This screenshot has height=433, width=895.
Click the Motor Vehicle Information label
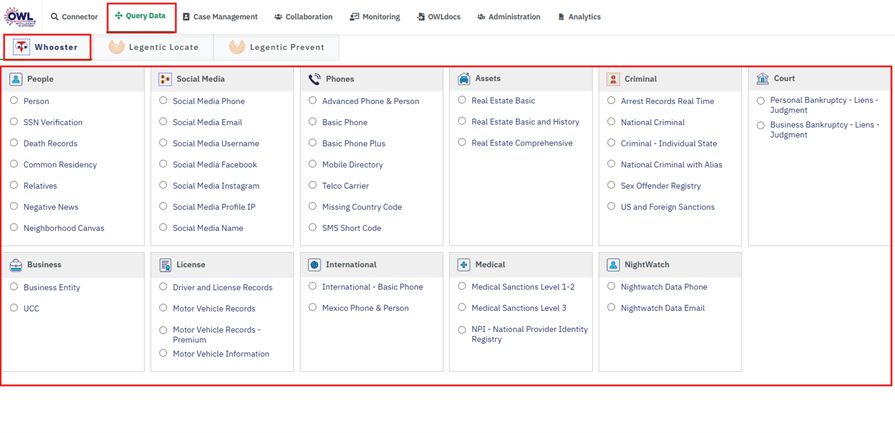point(221,354)
